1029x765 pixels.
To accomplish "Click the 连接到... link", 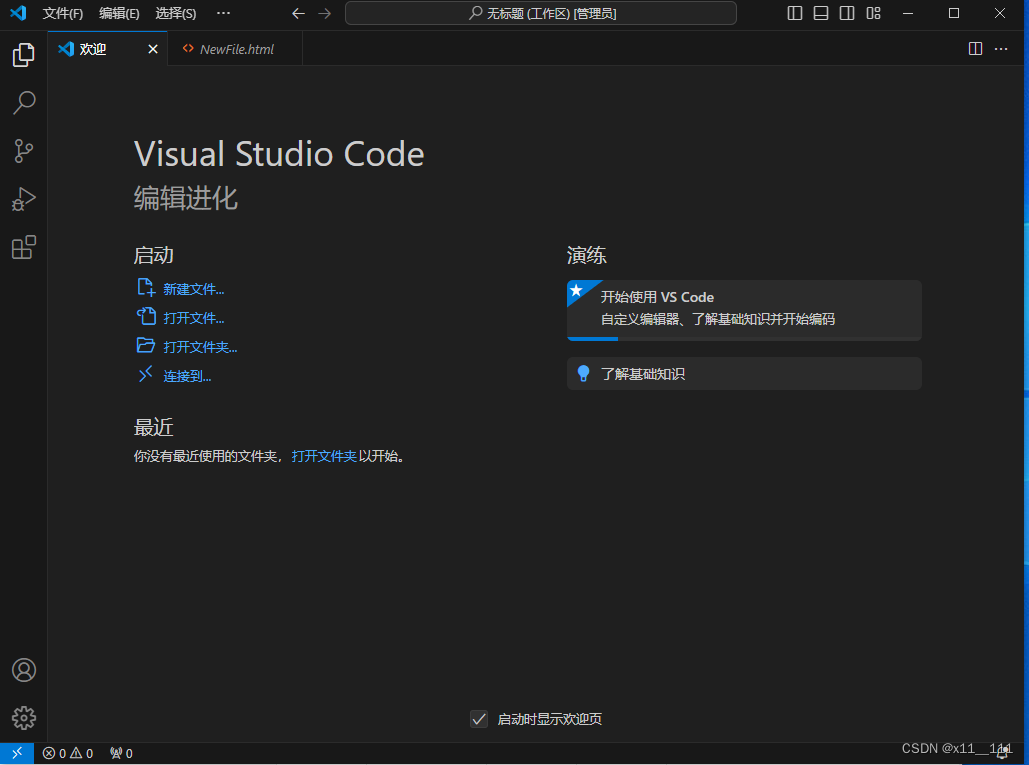I will click(187, 376).
